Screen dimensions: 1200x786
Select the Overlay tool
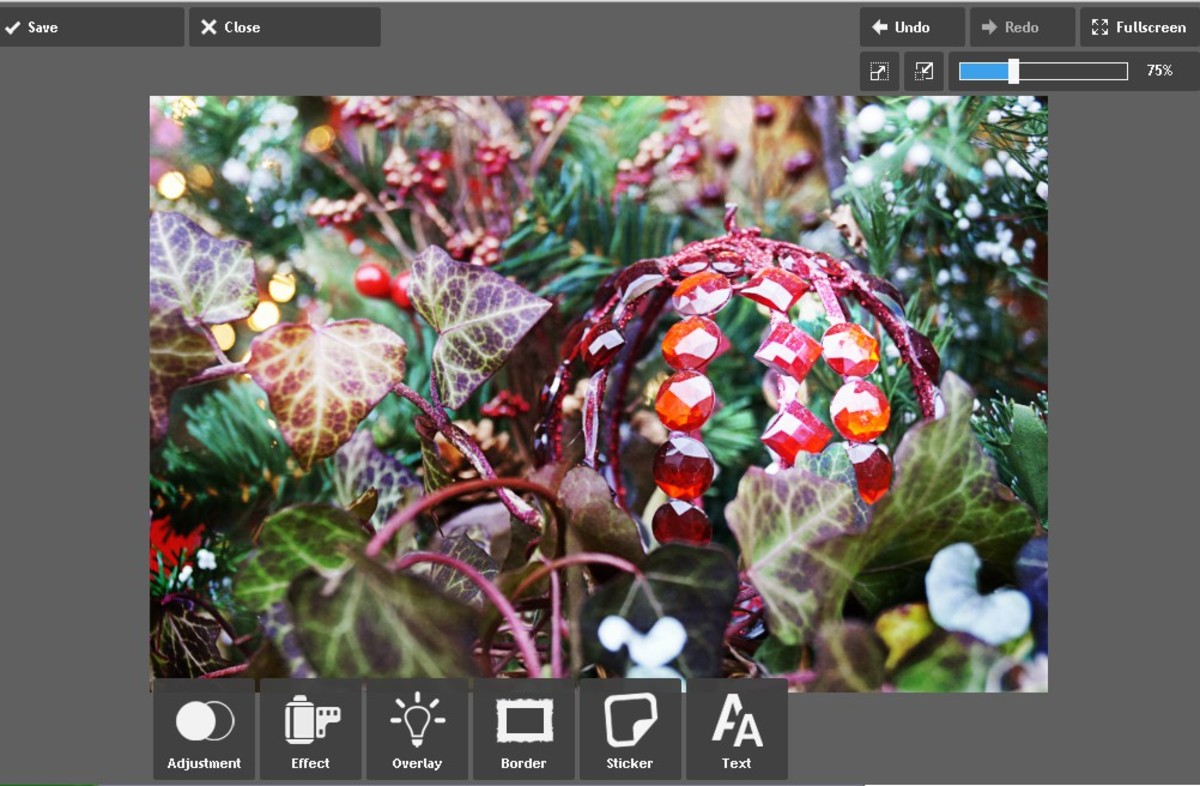pos(417,731)
